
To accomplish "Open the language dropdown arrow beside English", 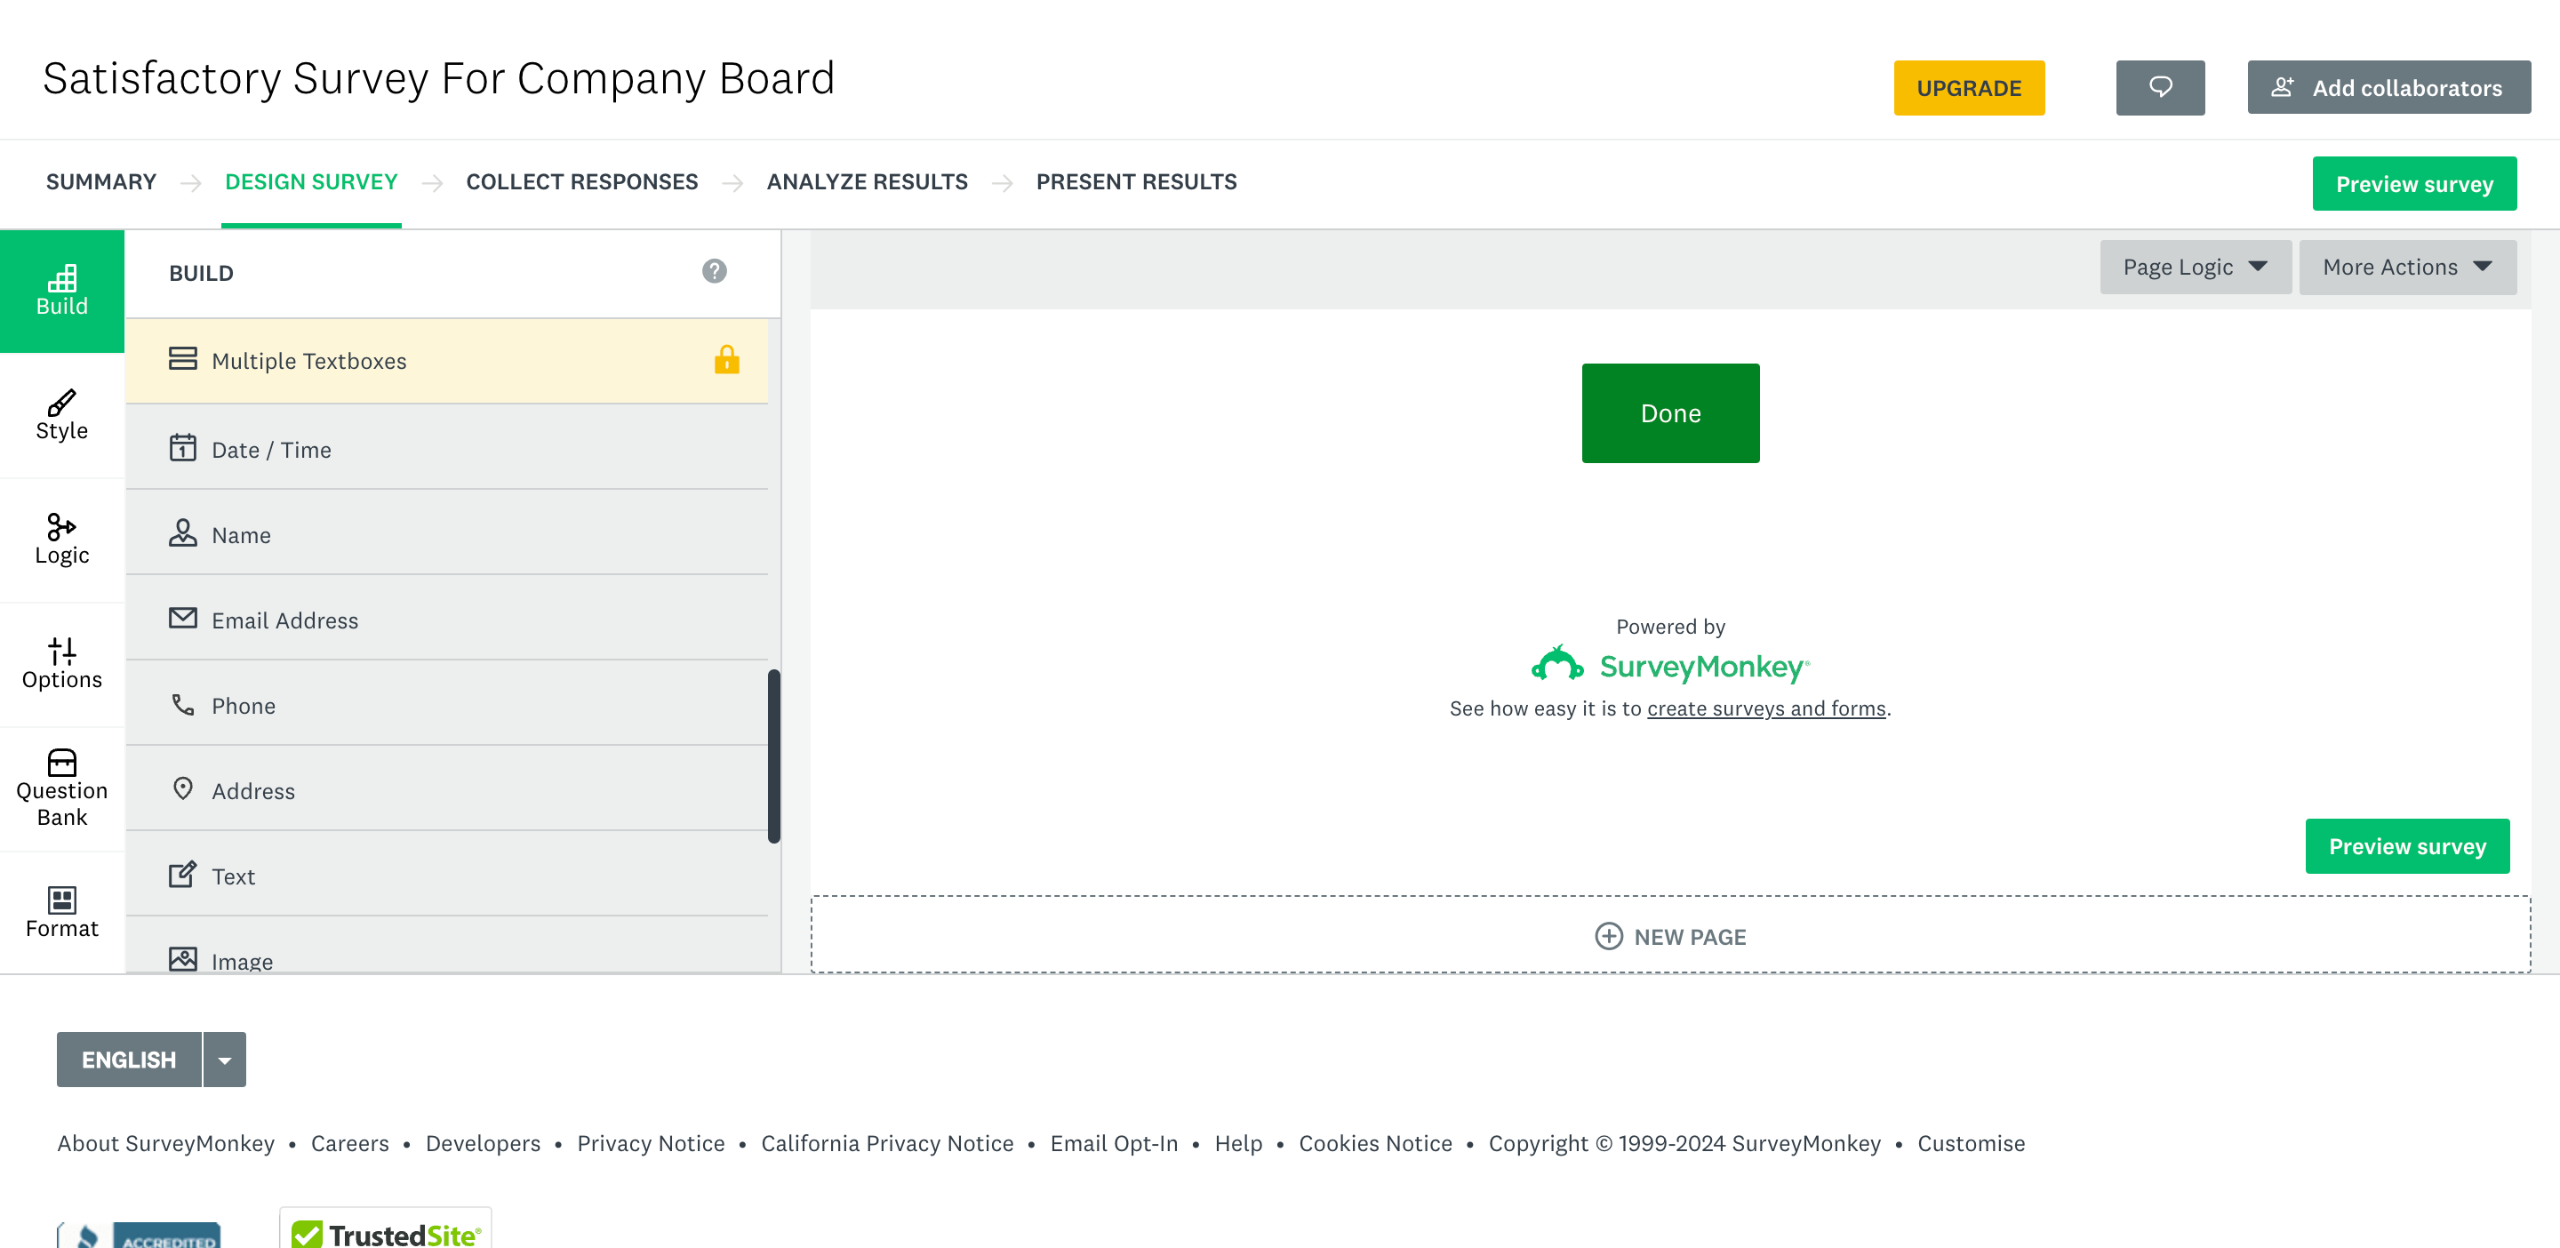I will pos(225,1060).
